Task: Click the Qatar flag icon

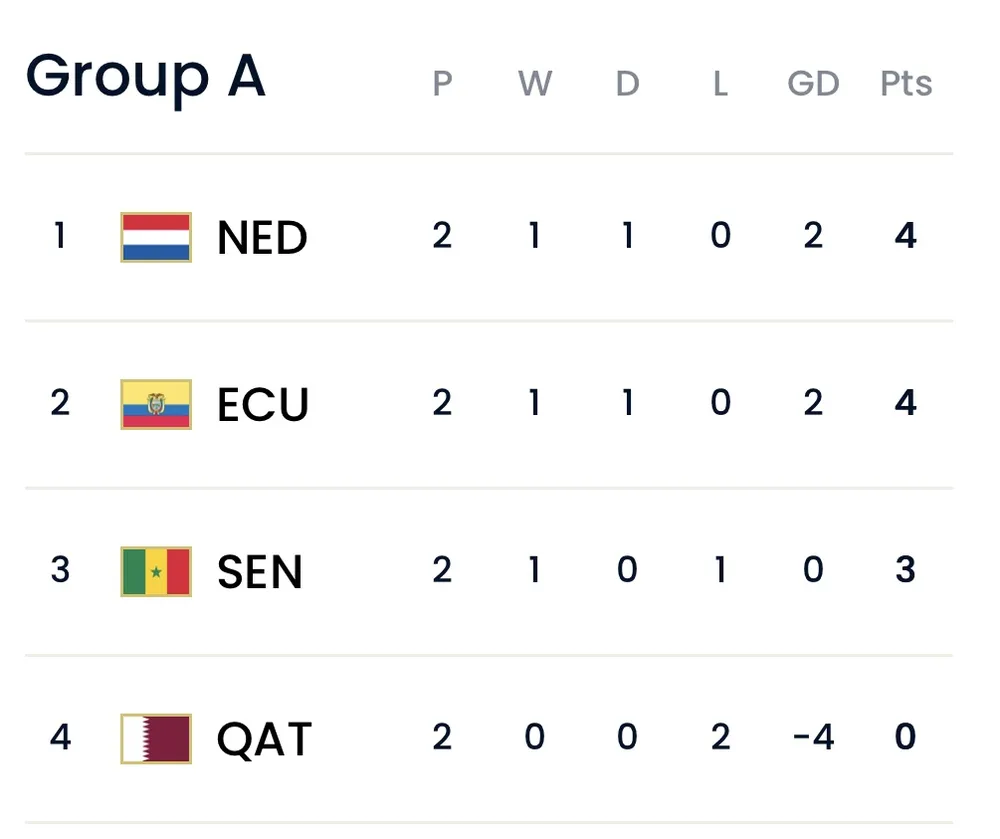Action: 156,738
